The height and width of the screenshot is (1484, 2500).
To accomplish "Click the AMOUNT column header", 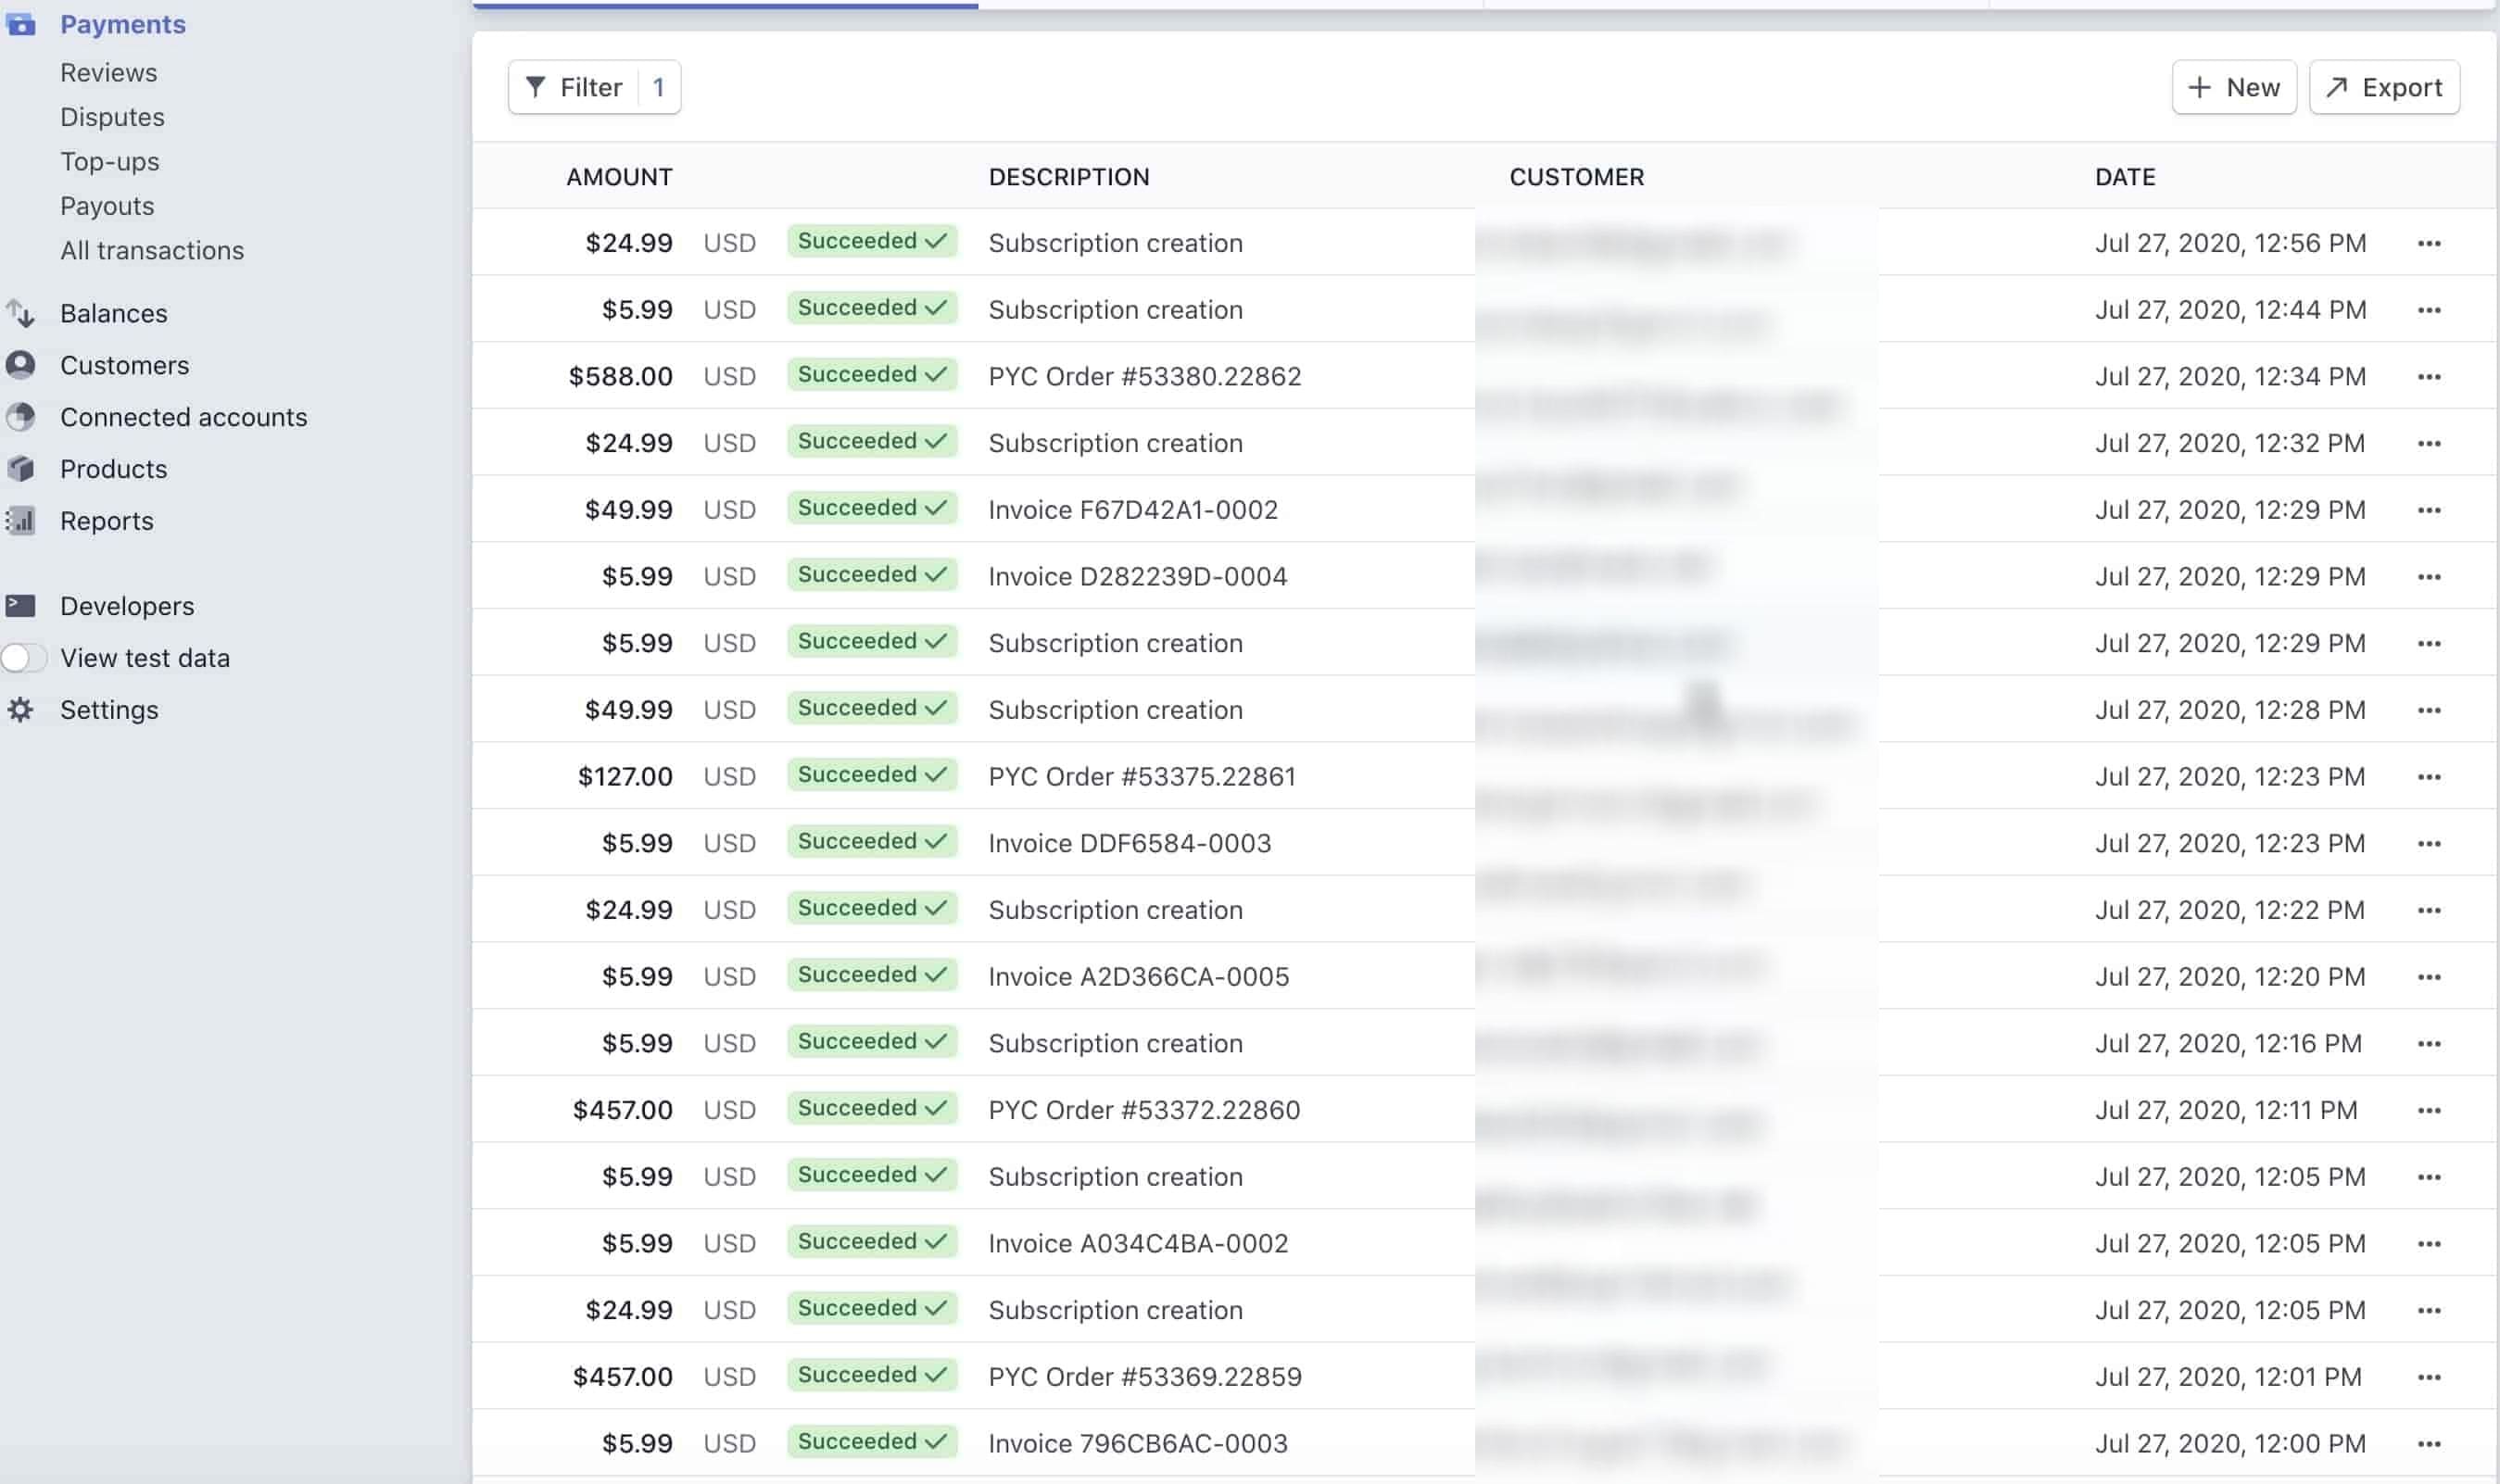I will [619, 177].
